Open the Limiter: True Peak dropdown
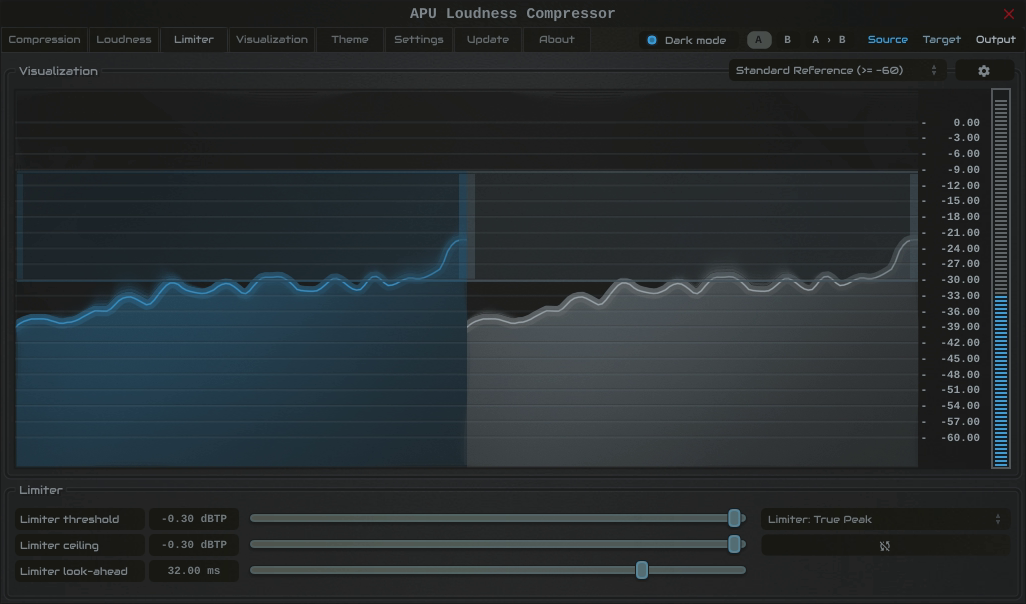Viewport: 1026px width, 604px height. (885, 520)
